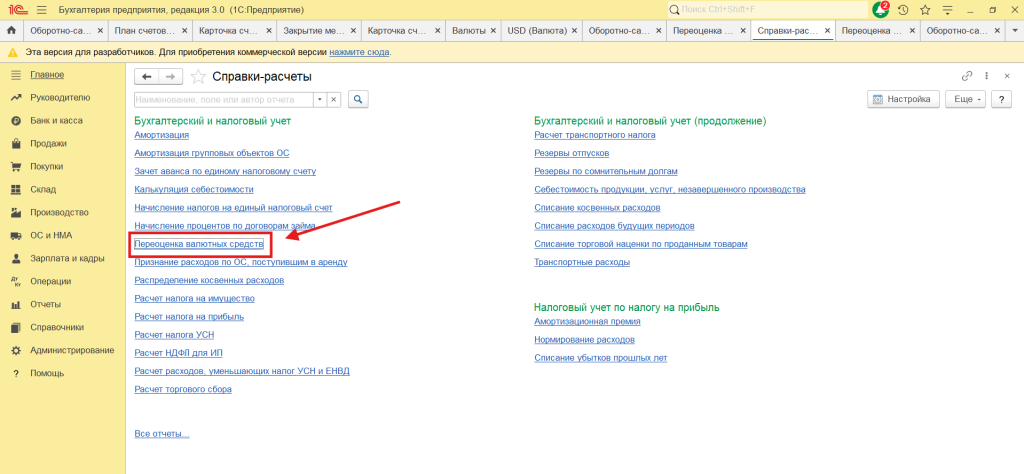Click the Операции Дт/Кт icon
The image size is (1024, 474).
(16, 281)
